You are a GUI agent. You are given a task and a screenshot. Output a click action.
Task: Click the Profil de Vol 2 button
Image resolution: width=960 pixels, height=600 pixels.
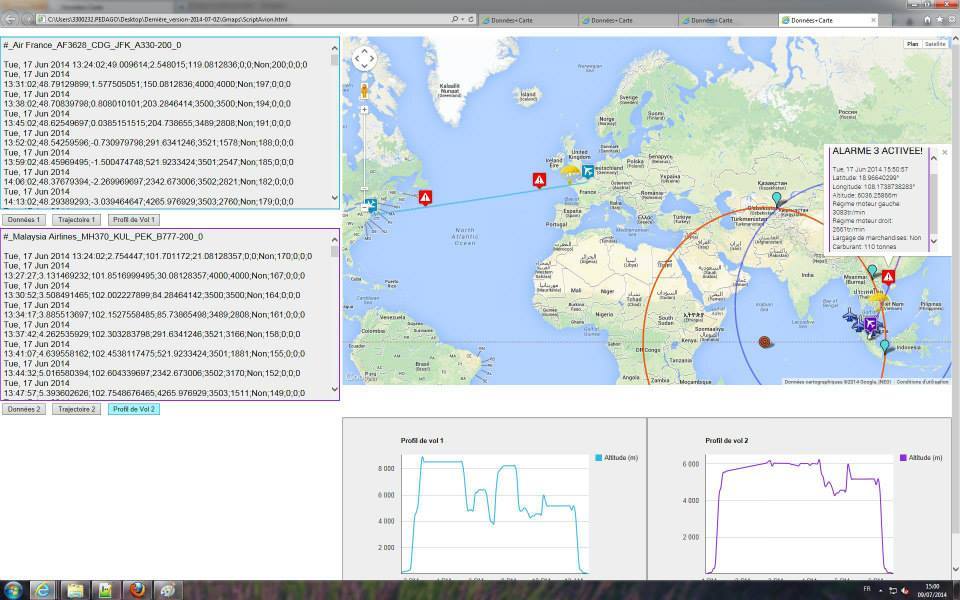click(133, 409)
